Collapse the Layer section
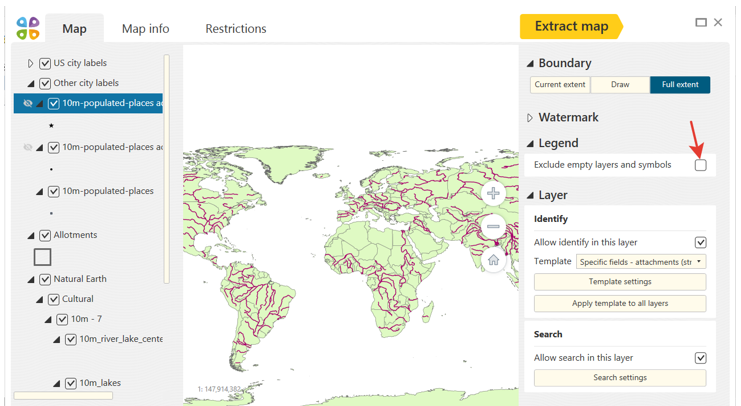The width and height of the screenshot is (741, 406). click(x=530, y=195)
